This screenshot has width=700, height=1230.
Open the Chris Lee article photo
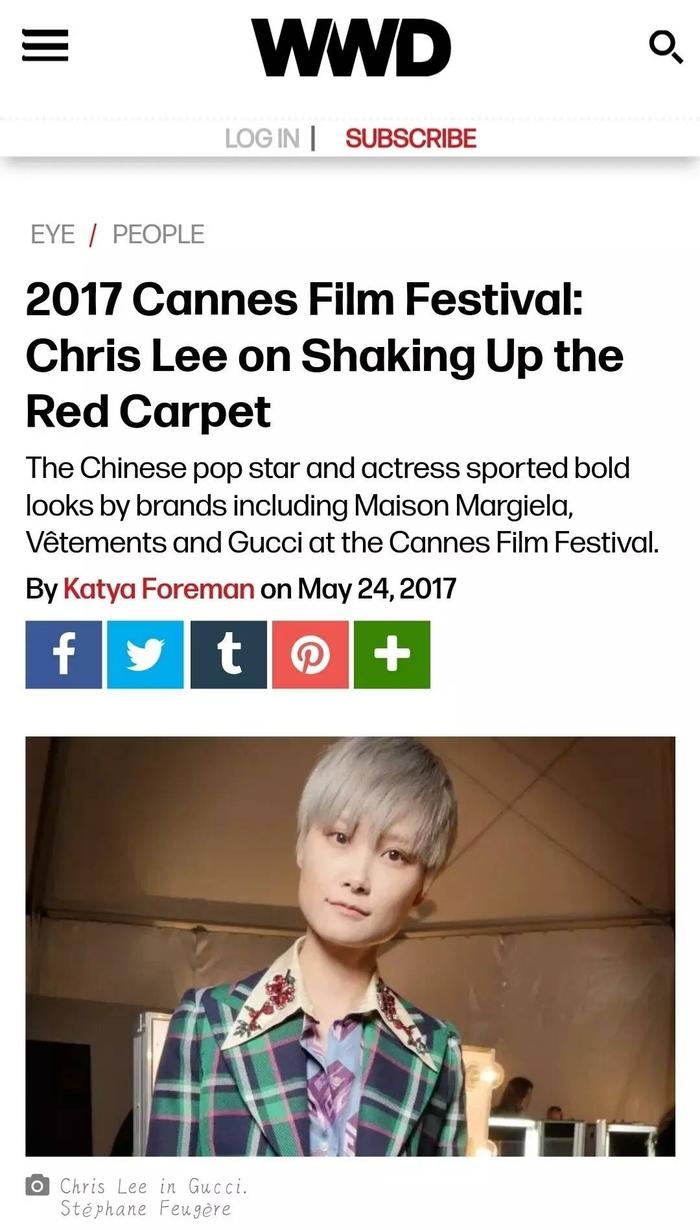coord(350,946)
